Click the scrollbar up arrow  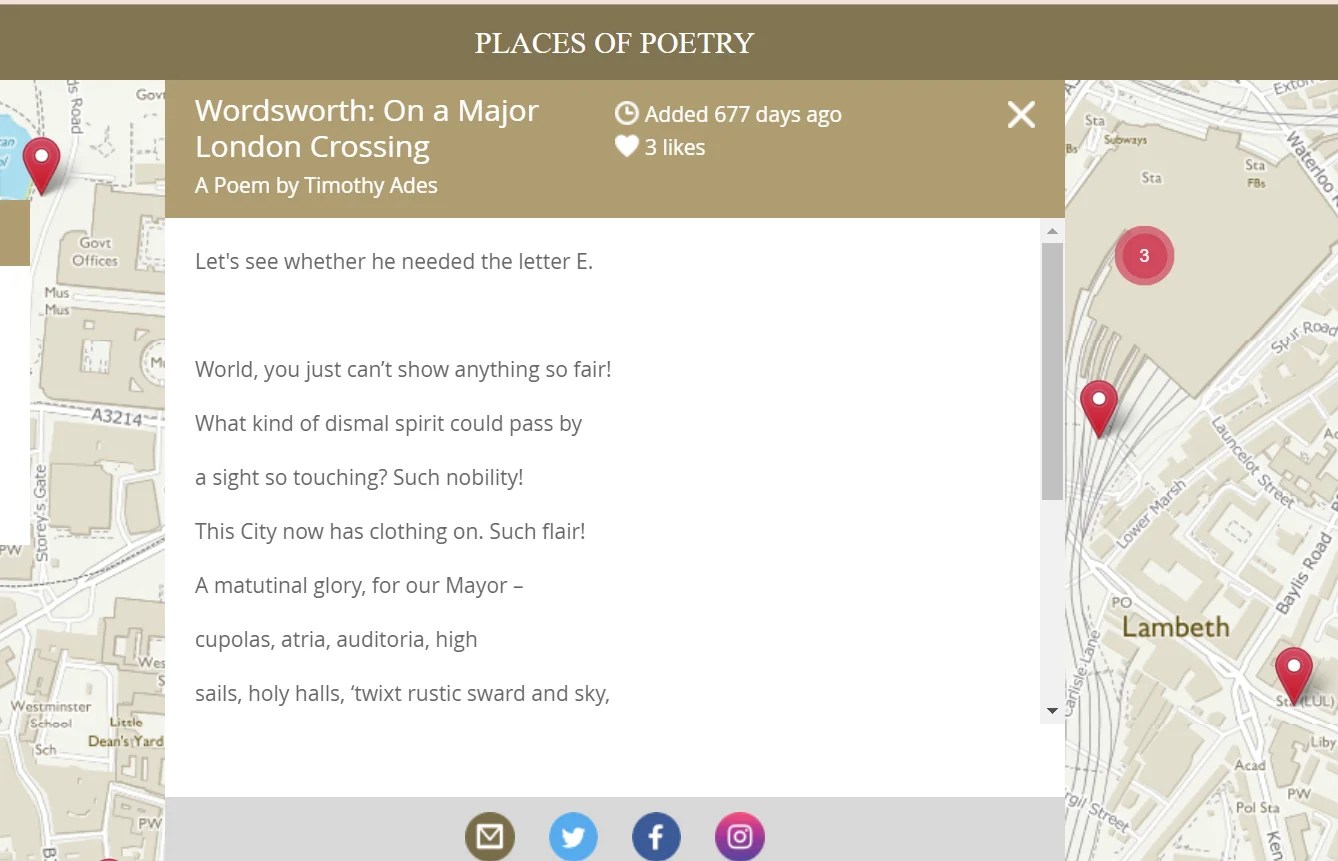point(1052,231)
